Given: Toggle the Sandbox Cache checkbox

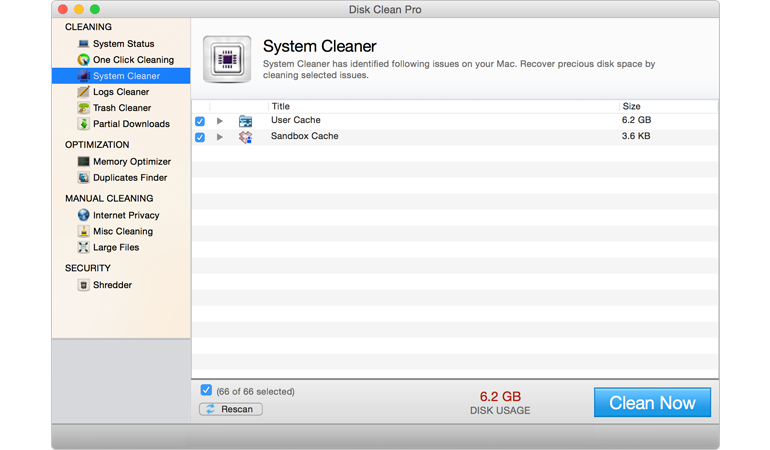Looking at the screenshot, I should 200,137.
